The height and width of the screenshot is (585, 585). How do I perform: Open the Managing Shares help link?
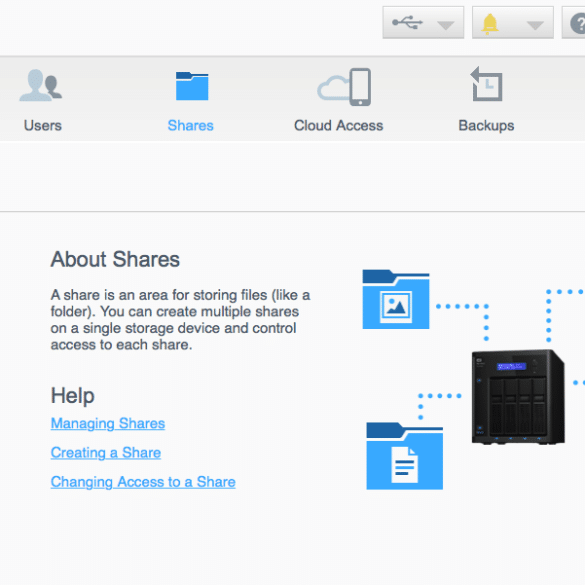tap(108, 424)
